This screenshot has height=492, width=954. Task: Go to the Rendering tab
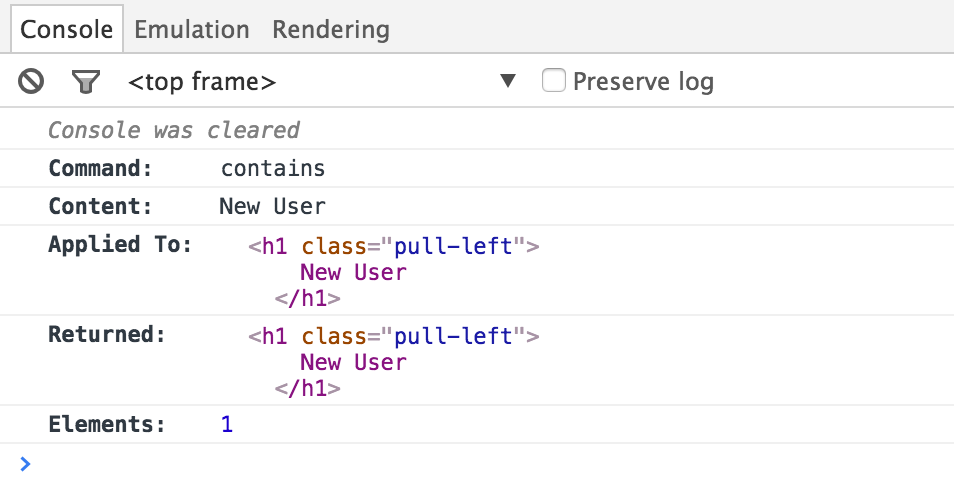click(x=331, y=29)
